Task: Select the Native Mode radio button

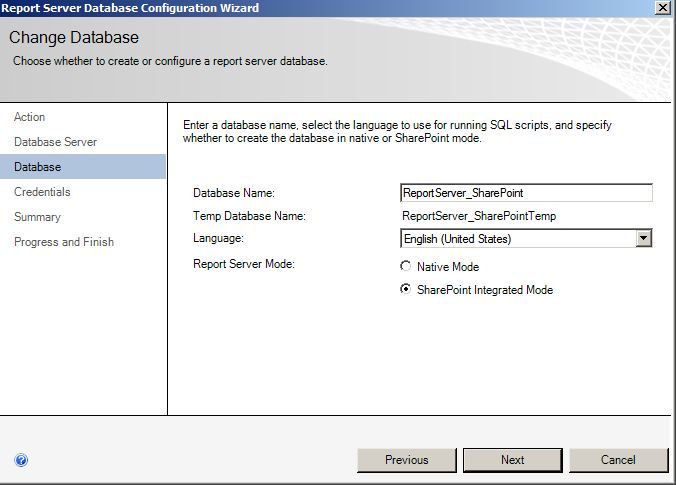Action: tap(405, 266)
